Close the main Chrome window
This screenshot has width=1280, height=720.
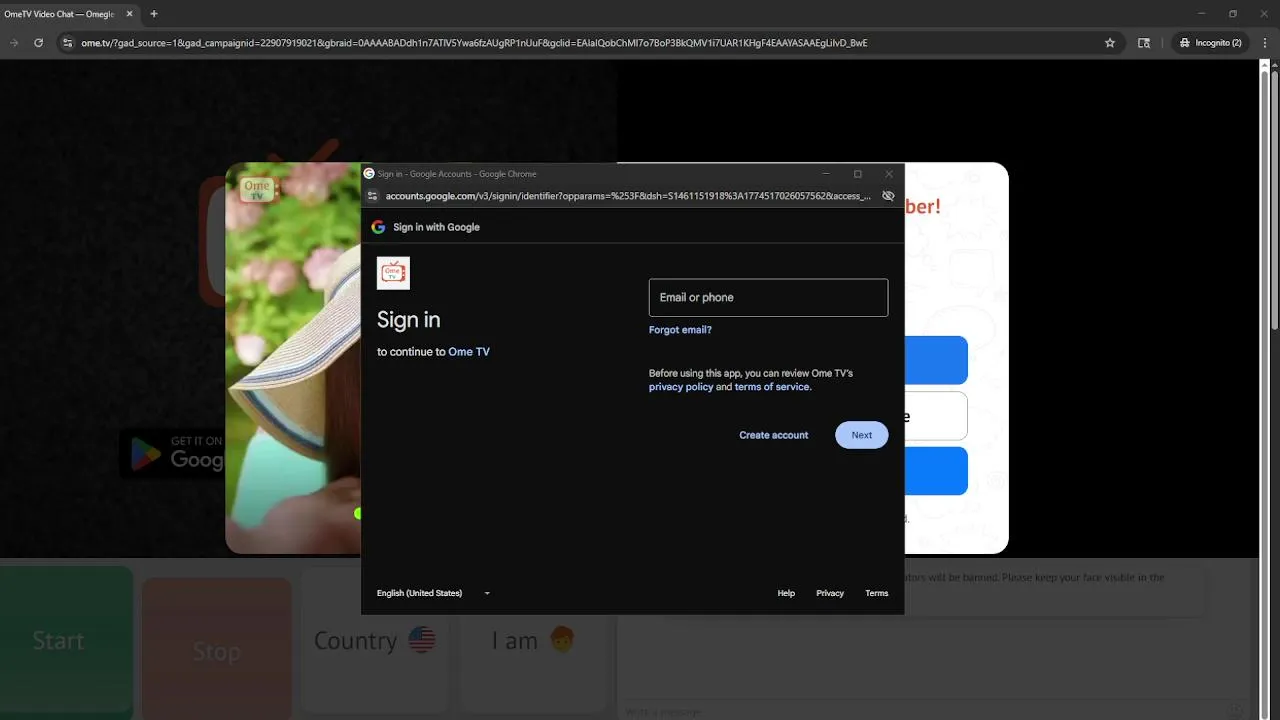[x=1264, y=14]
